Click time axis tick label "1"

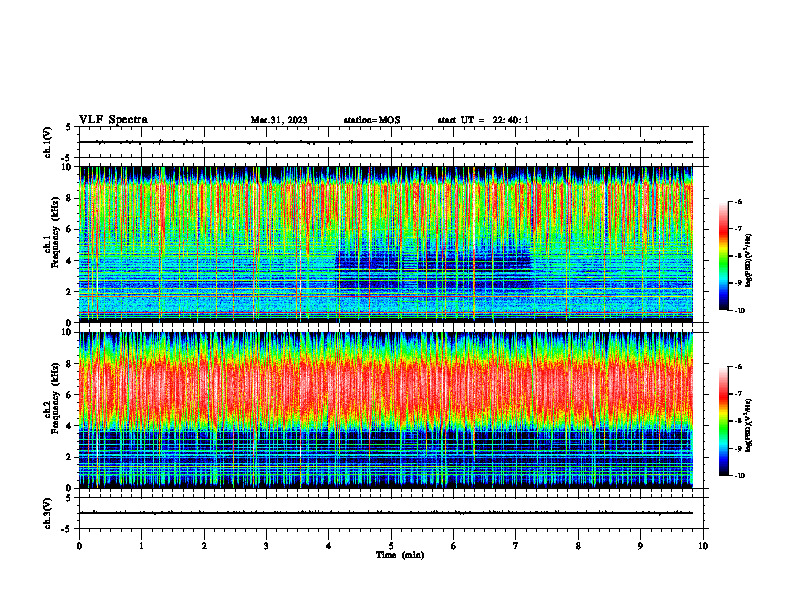coord(141,546)
